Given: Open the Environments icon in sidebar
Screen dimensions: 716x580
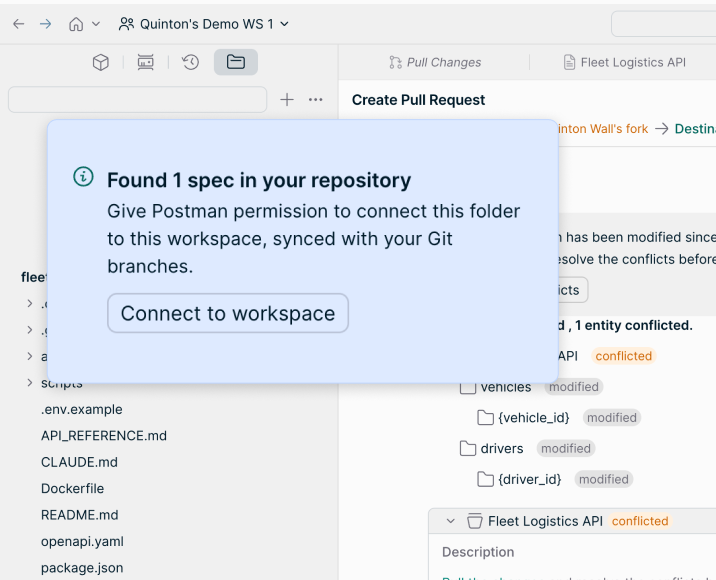Looking at the screenshot, I should point(146,62).
